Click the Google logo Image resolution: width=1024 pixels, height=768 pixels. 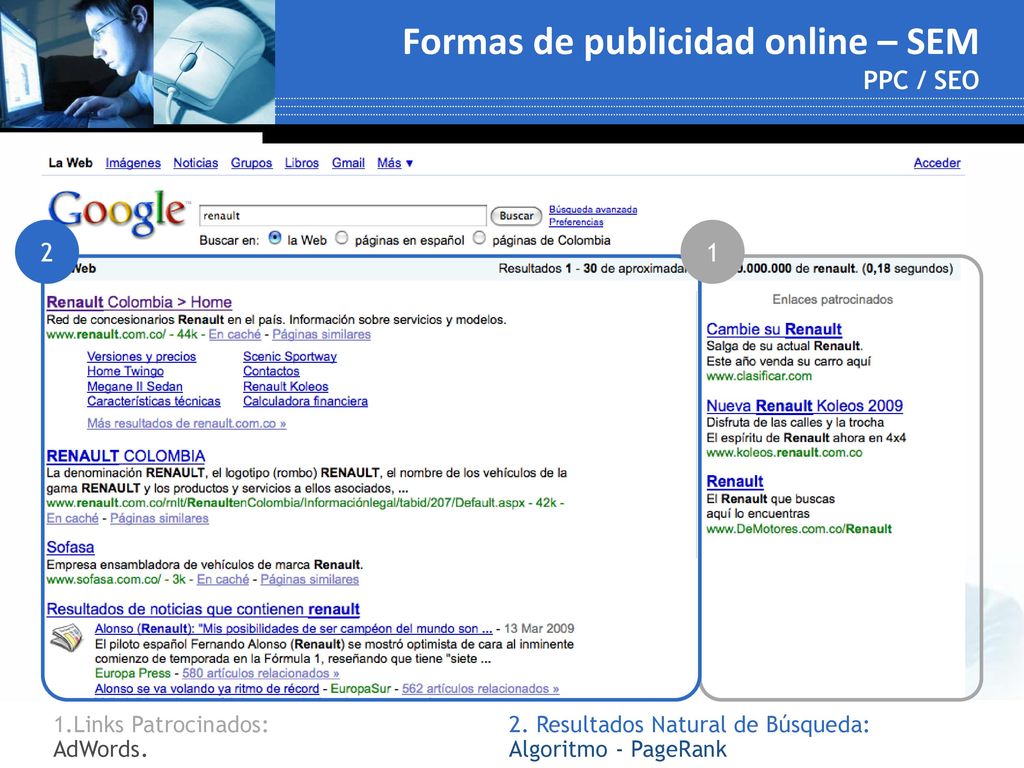coord(118,212)
